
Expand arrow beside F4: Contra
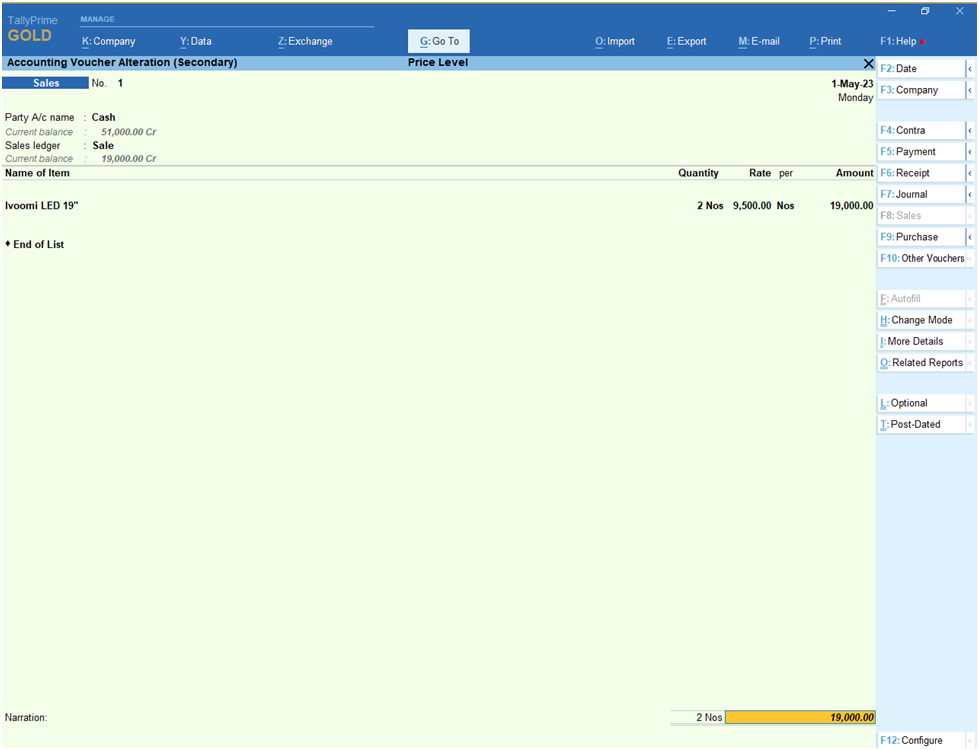[x=970, y=131]
